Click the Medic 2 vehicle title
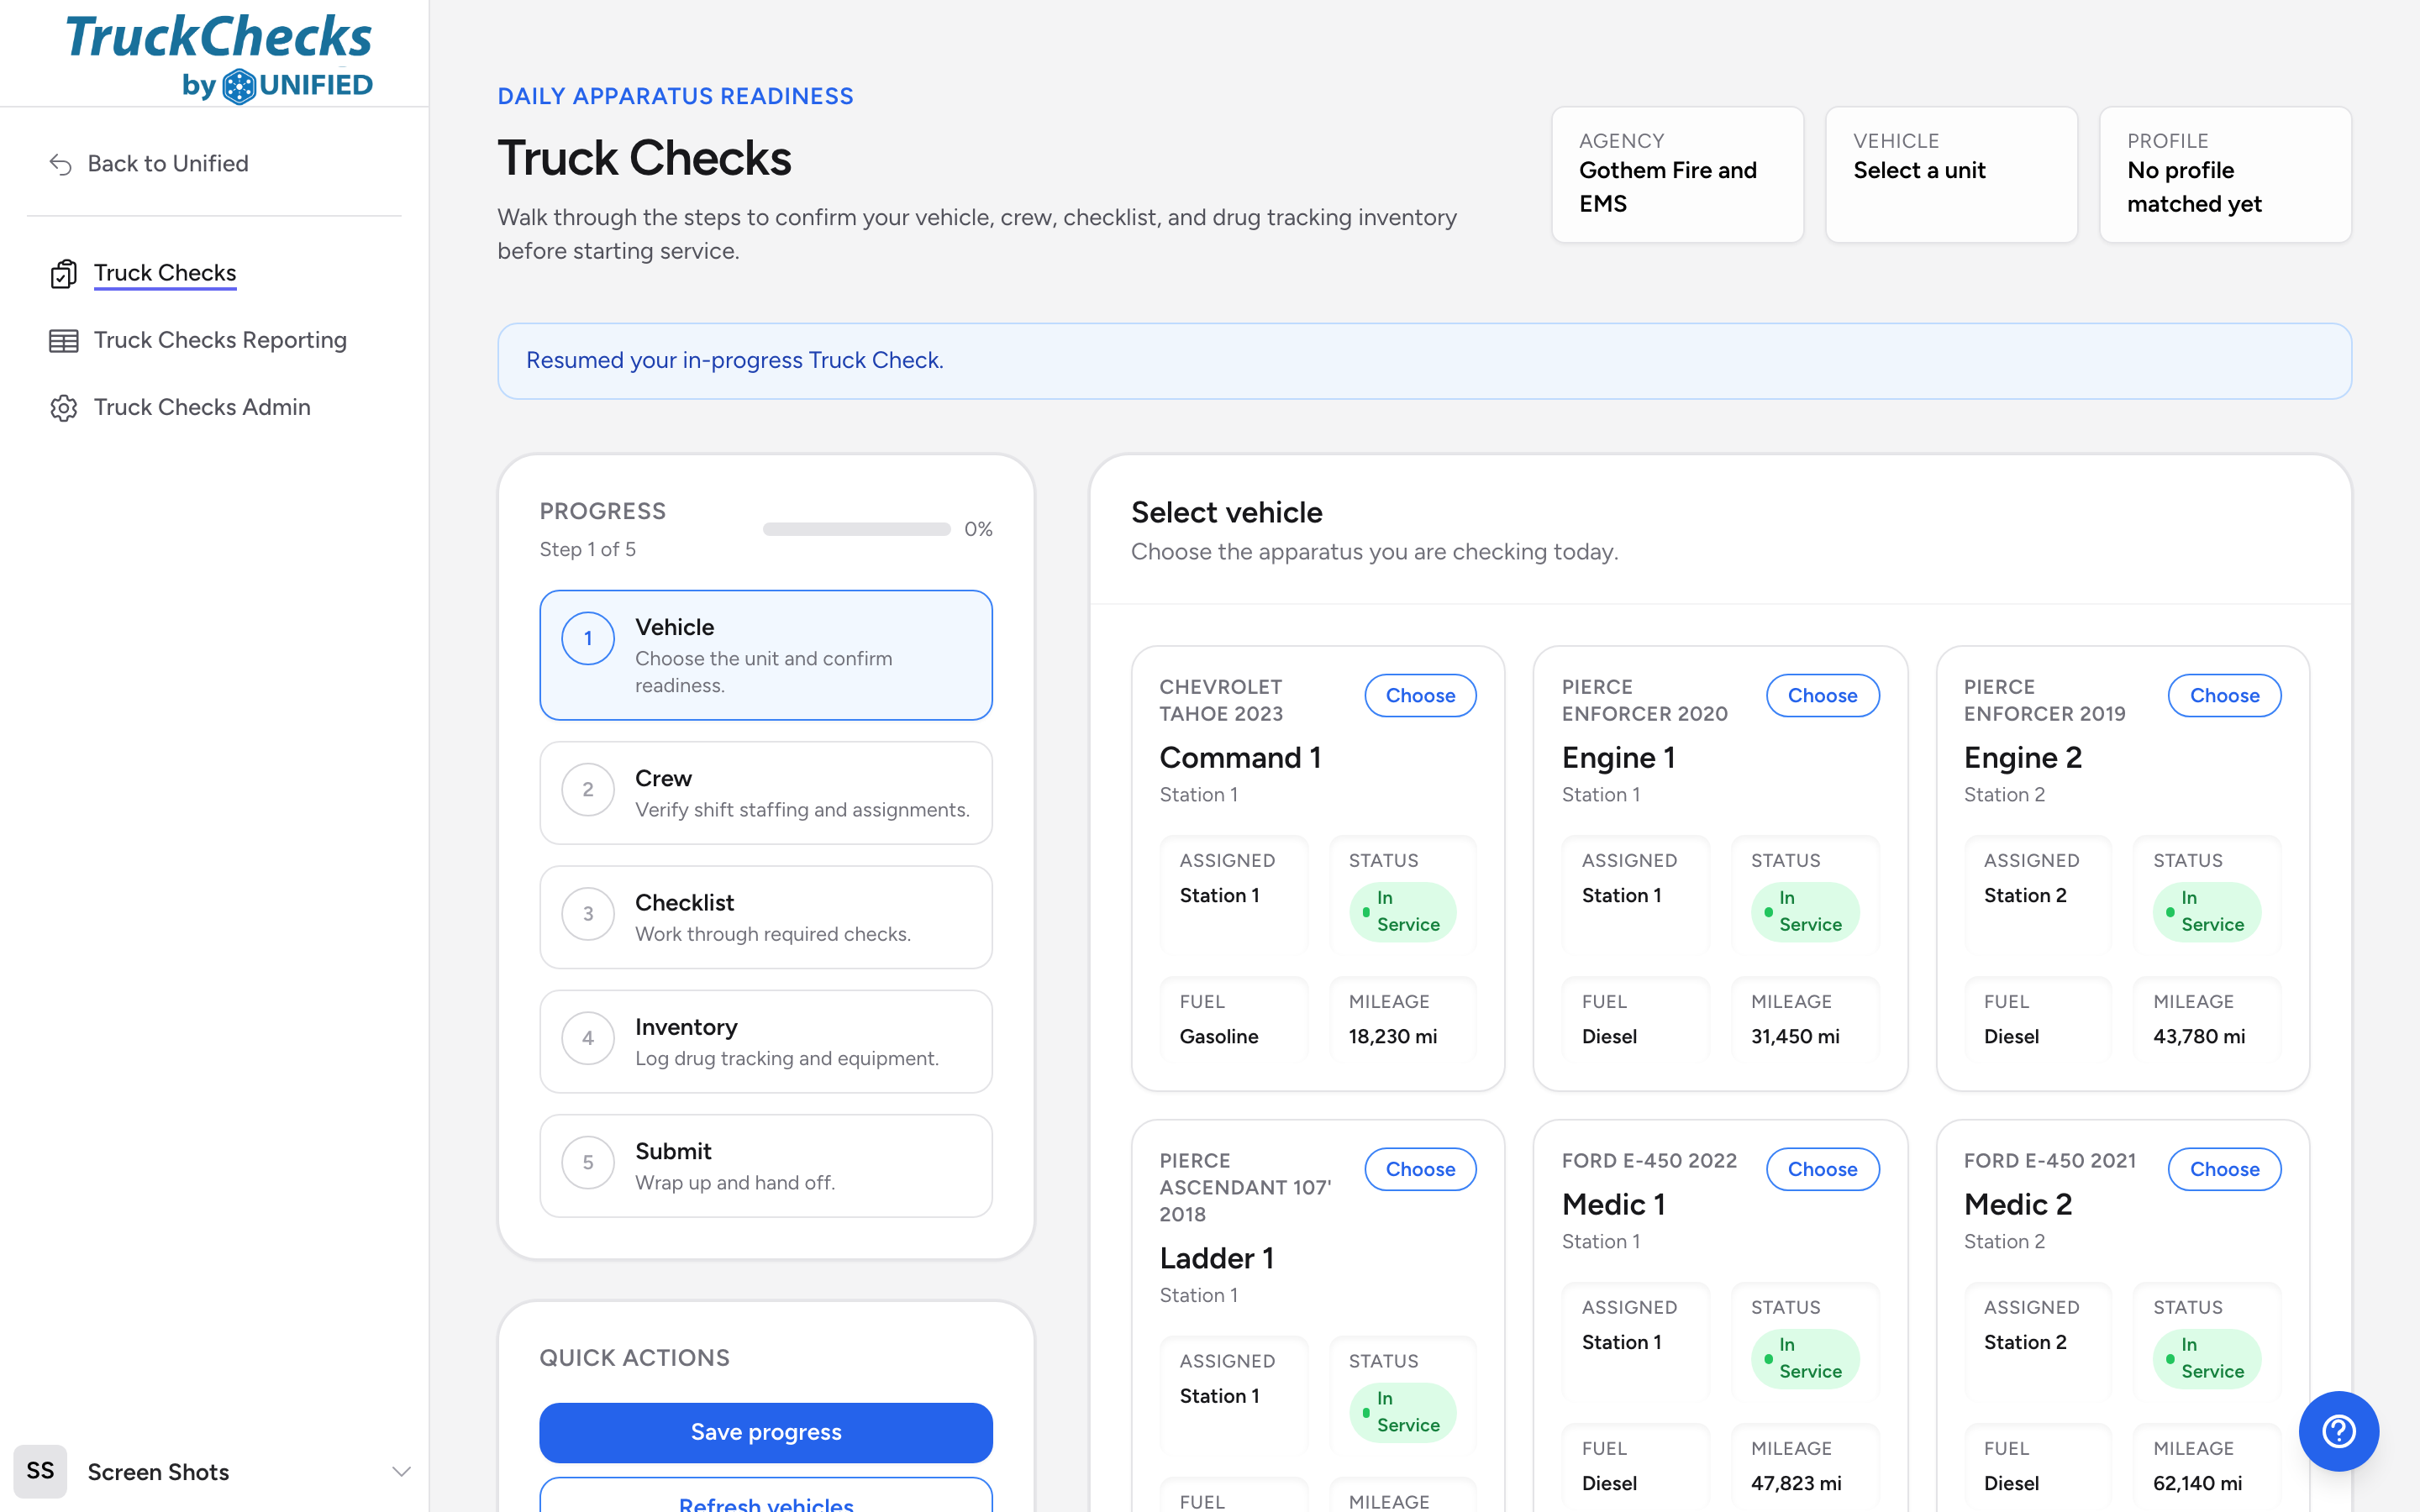Screen dimensions: 2420x1512 [x=2017, y=1205]
